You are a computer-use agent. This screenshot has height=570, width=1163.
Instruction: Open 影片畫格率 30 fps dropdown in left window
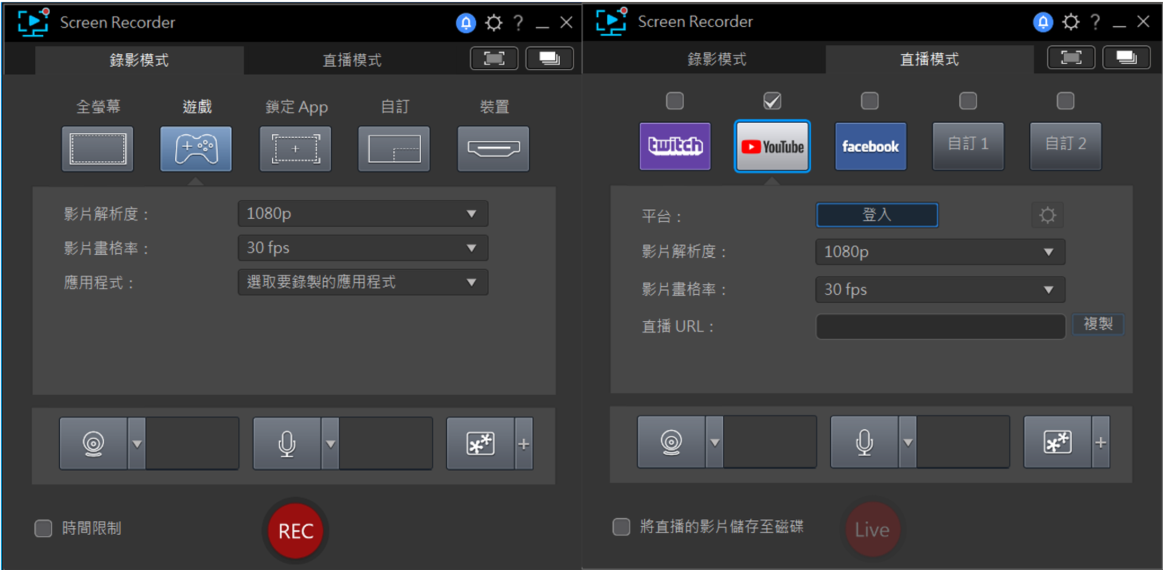(x=363, y=248)
